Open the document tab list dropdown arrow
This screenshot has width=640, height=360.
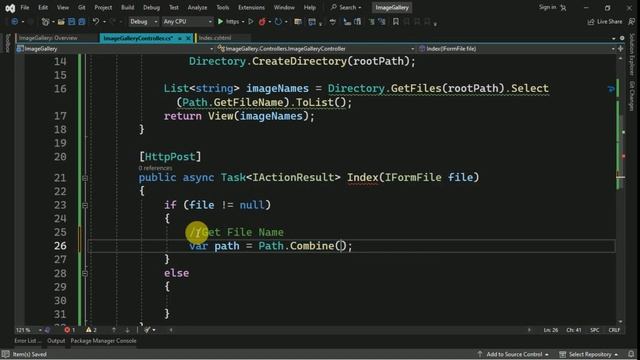pos(613,38)
